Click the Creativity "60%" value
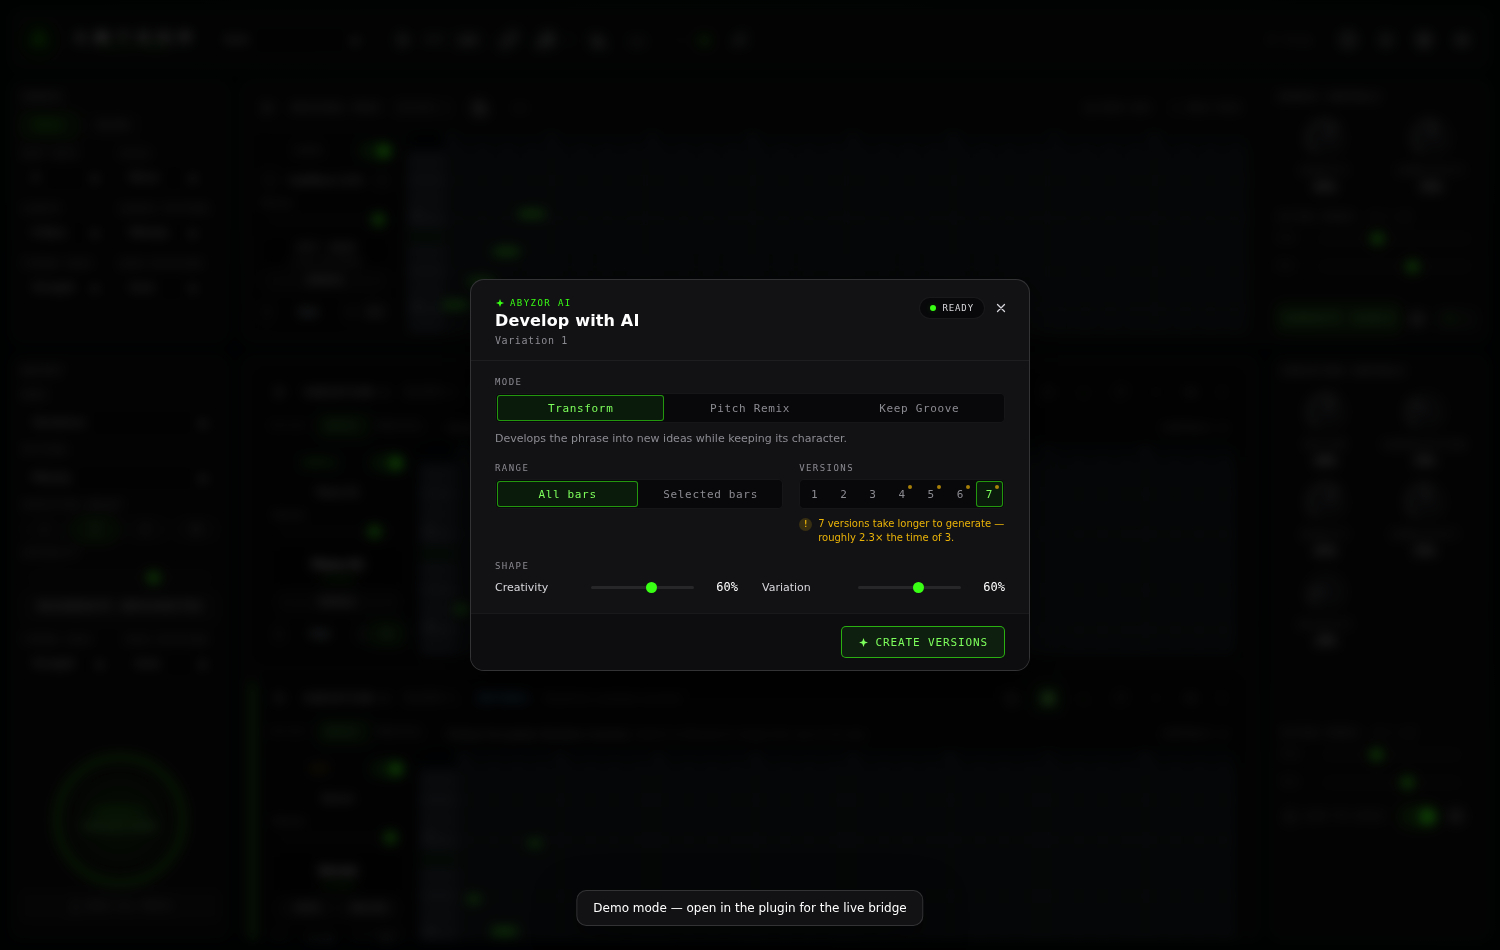Viewport: 1500px width, 950px height. (x=727, y=587)
